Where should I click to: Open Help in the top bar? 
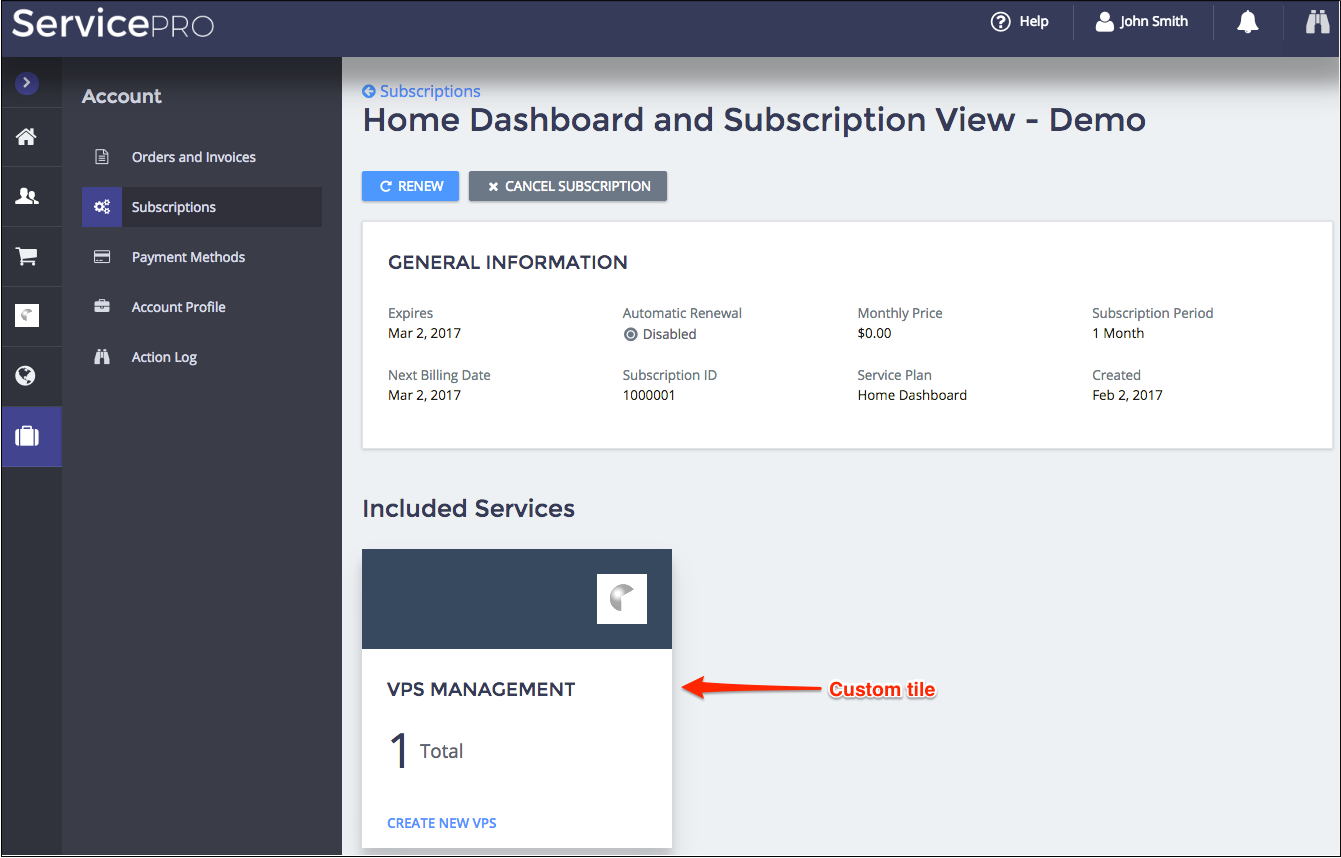pyautogui.click(x=1019, y=22)
